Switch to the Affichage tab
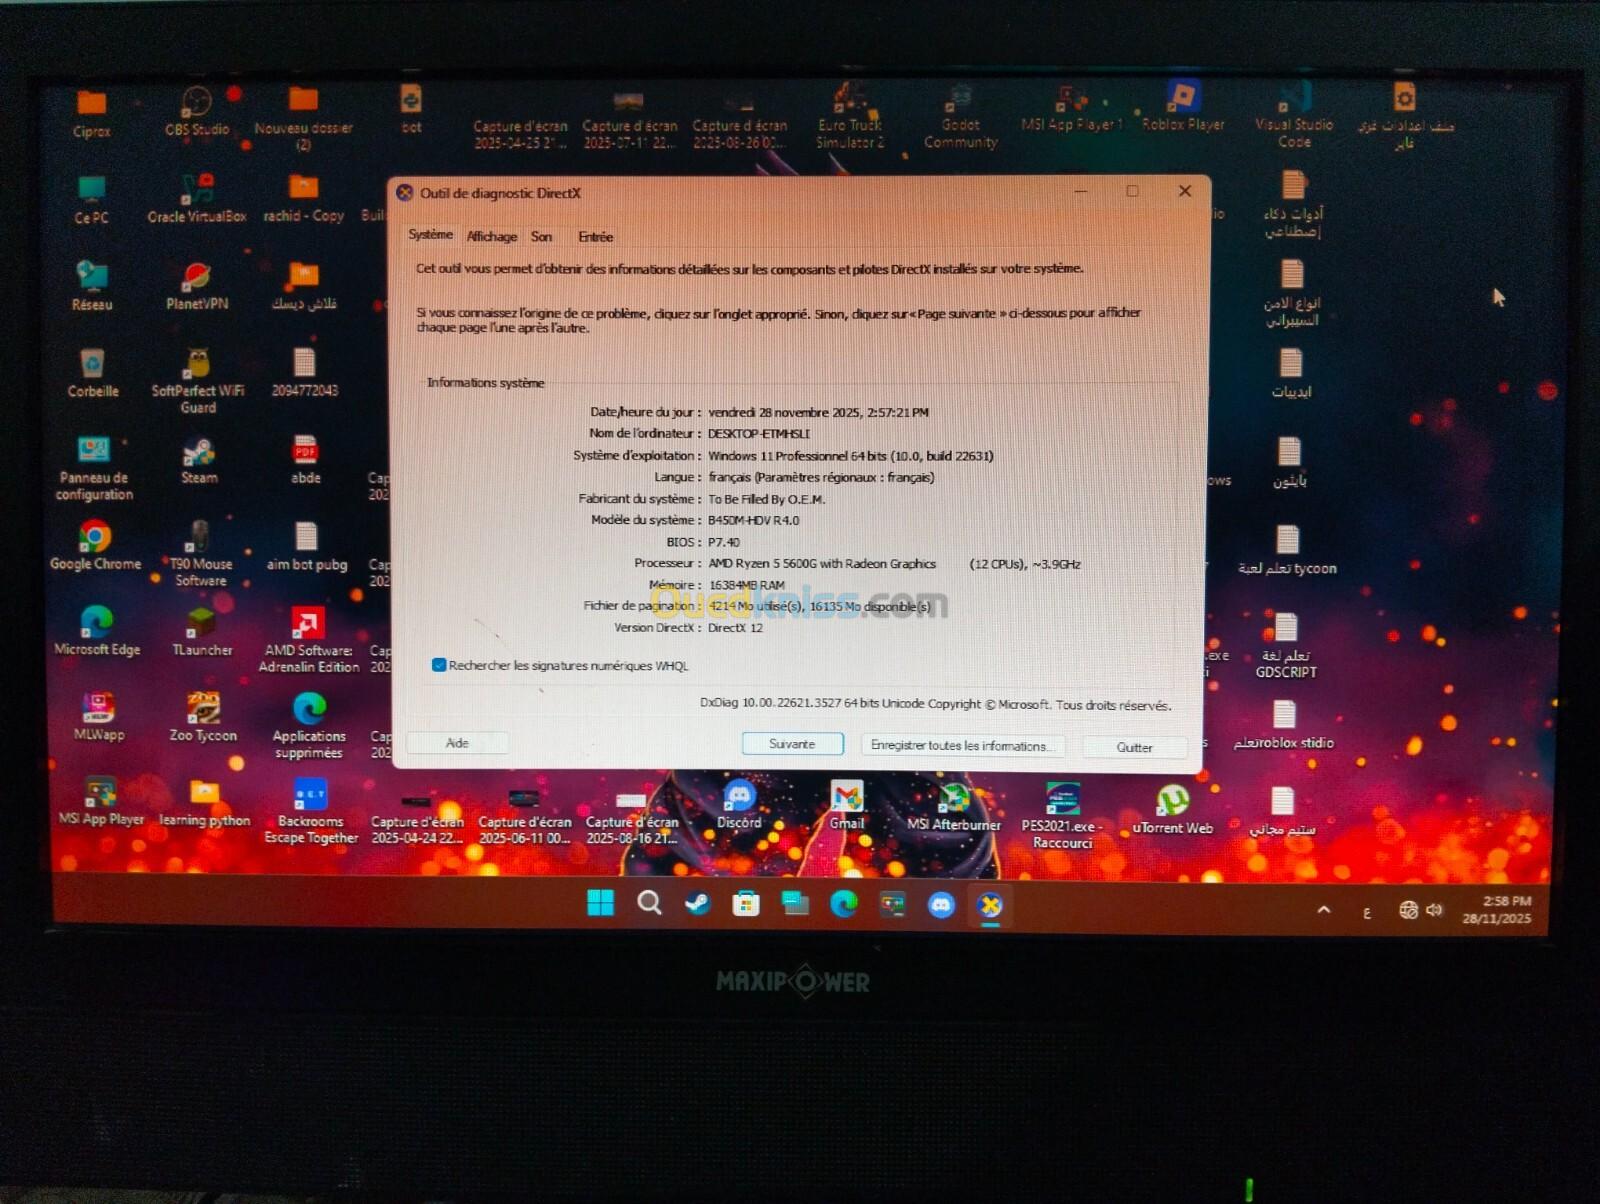This screenshot has width=1600, height=1204. tap(491, 237)
